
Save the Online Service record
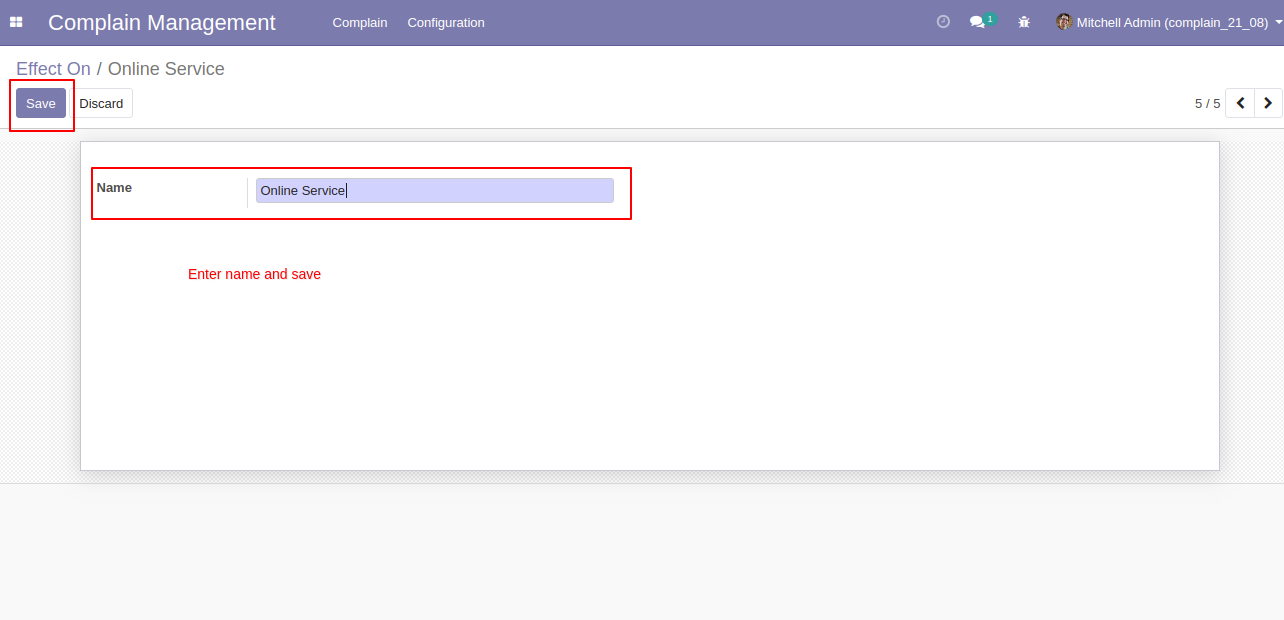click(41, 103)
